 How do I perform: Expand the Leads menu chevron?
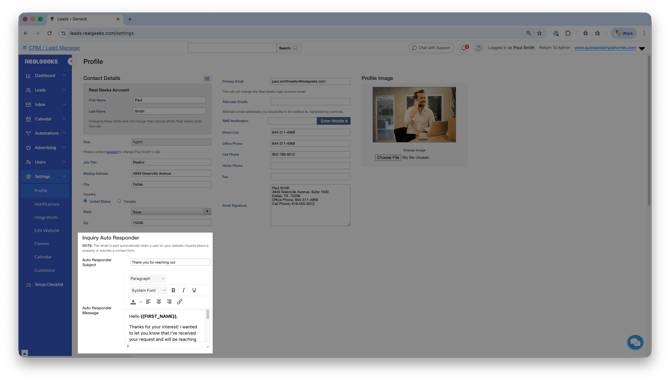coord(64,90)
